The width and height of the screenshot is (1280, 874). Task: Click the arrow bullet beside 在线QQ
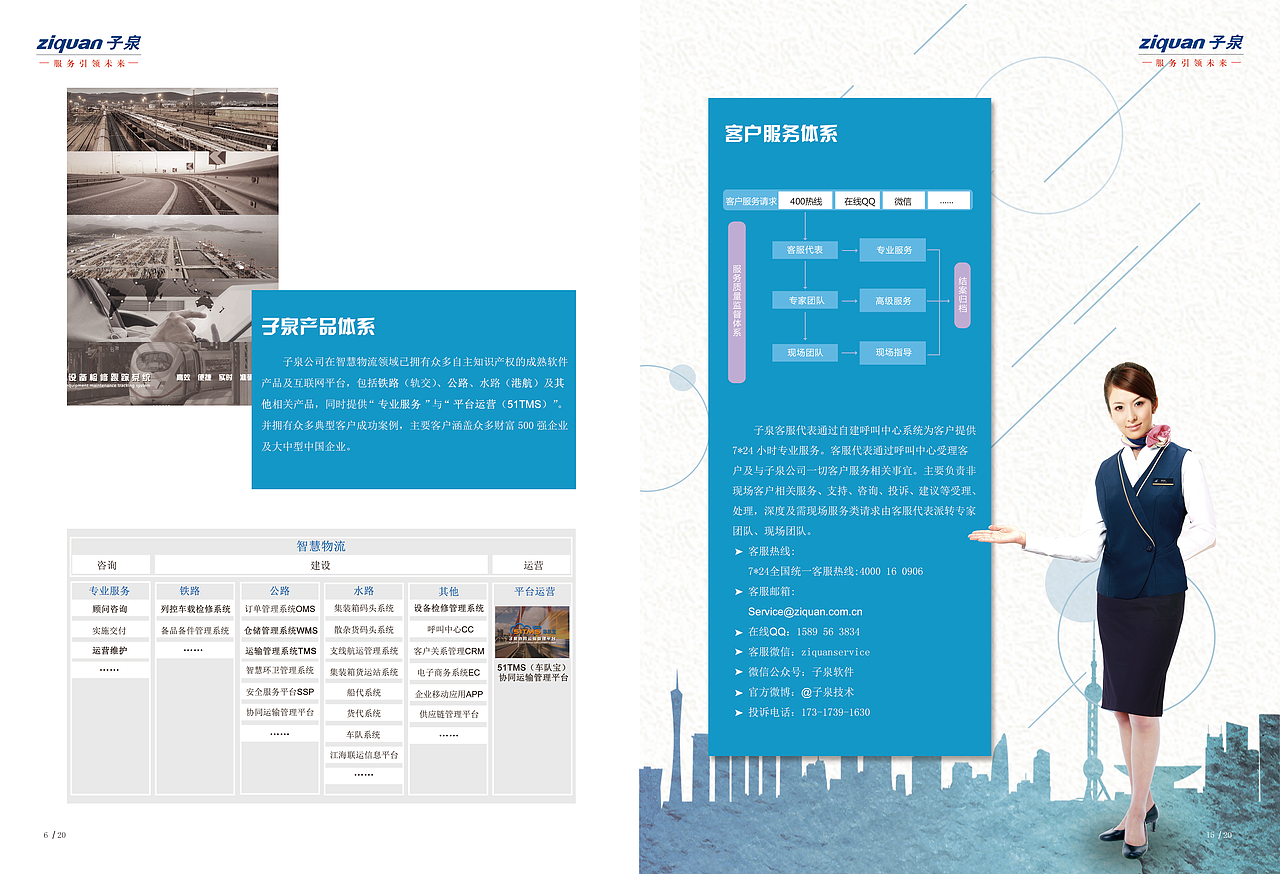[x=739, y=632]
